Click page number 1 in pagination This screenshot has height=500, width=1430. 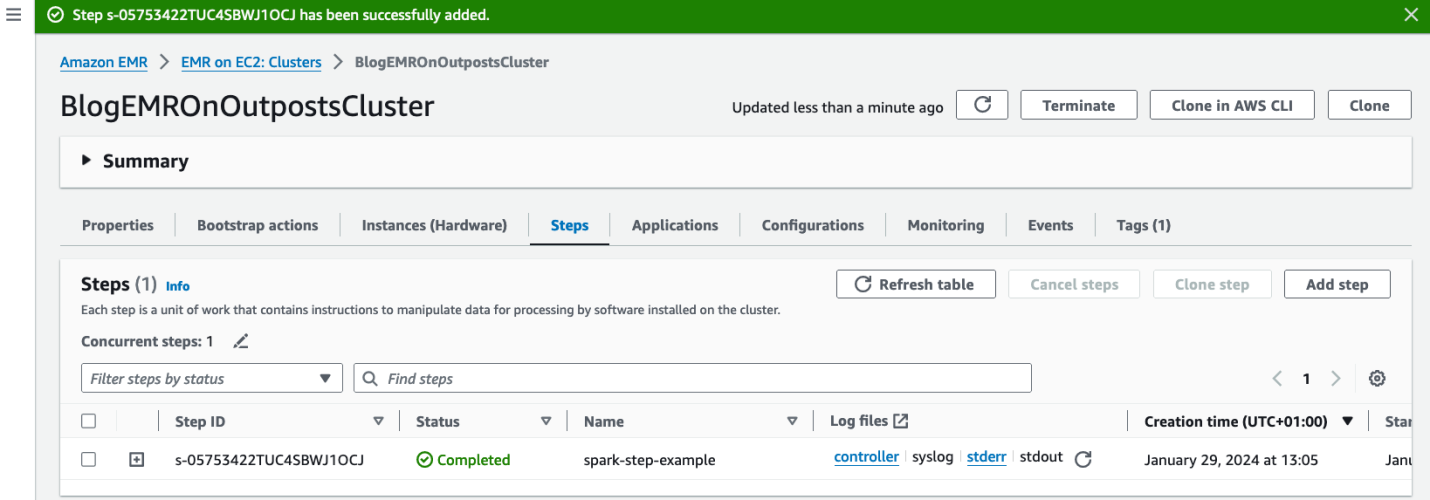point(1306,378)
